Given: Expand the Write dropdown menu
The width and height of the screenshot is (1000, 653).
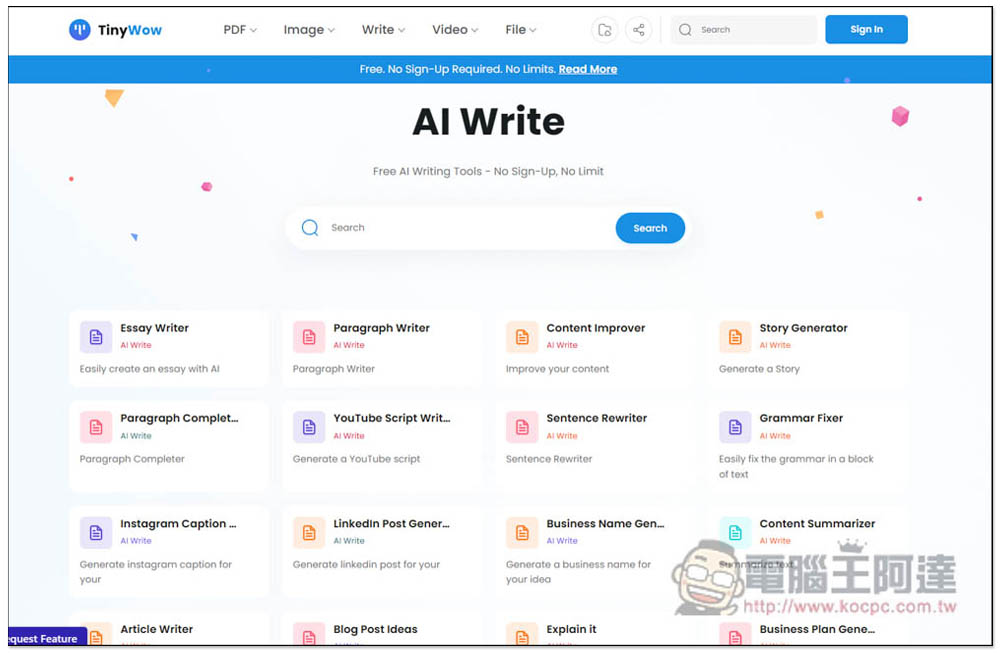Looking at the screenshot, I should point(383,30).
